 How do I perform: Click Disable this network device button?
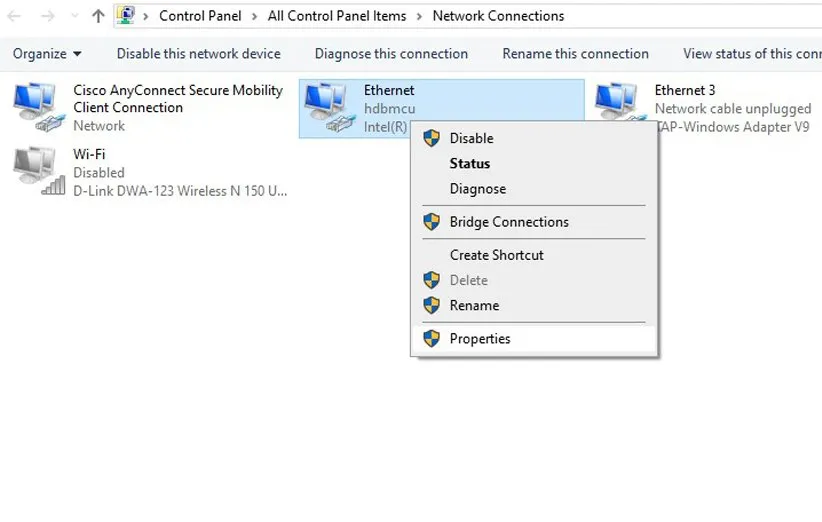pos(198,54)
